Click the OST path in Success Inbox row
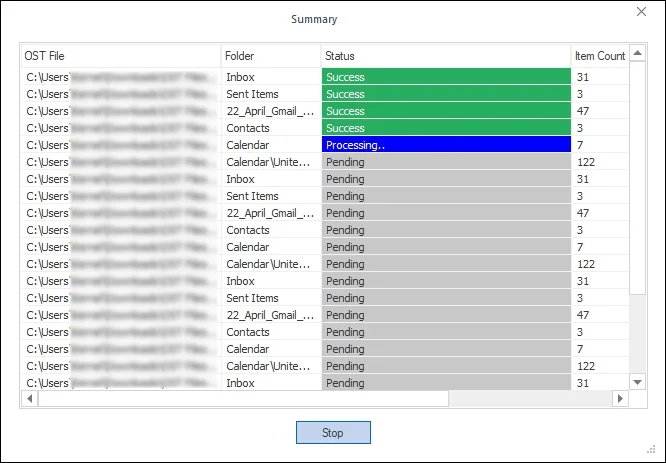The image size is (666, 463). pos(121,77)
